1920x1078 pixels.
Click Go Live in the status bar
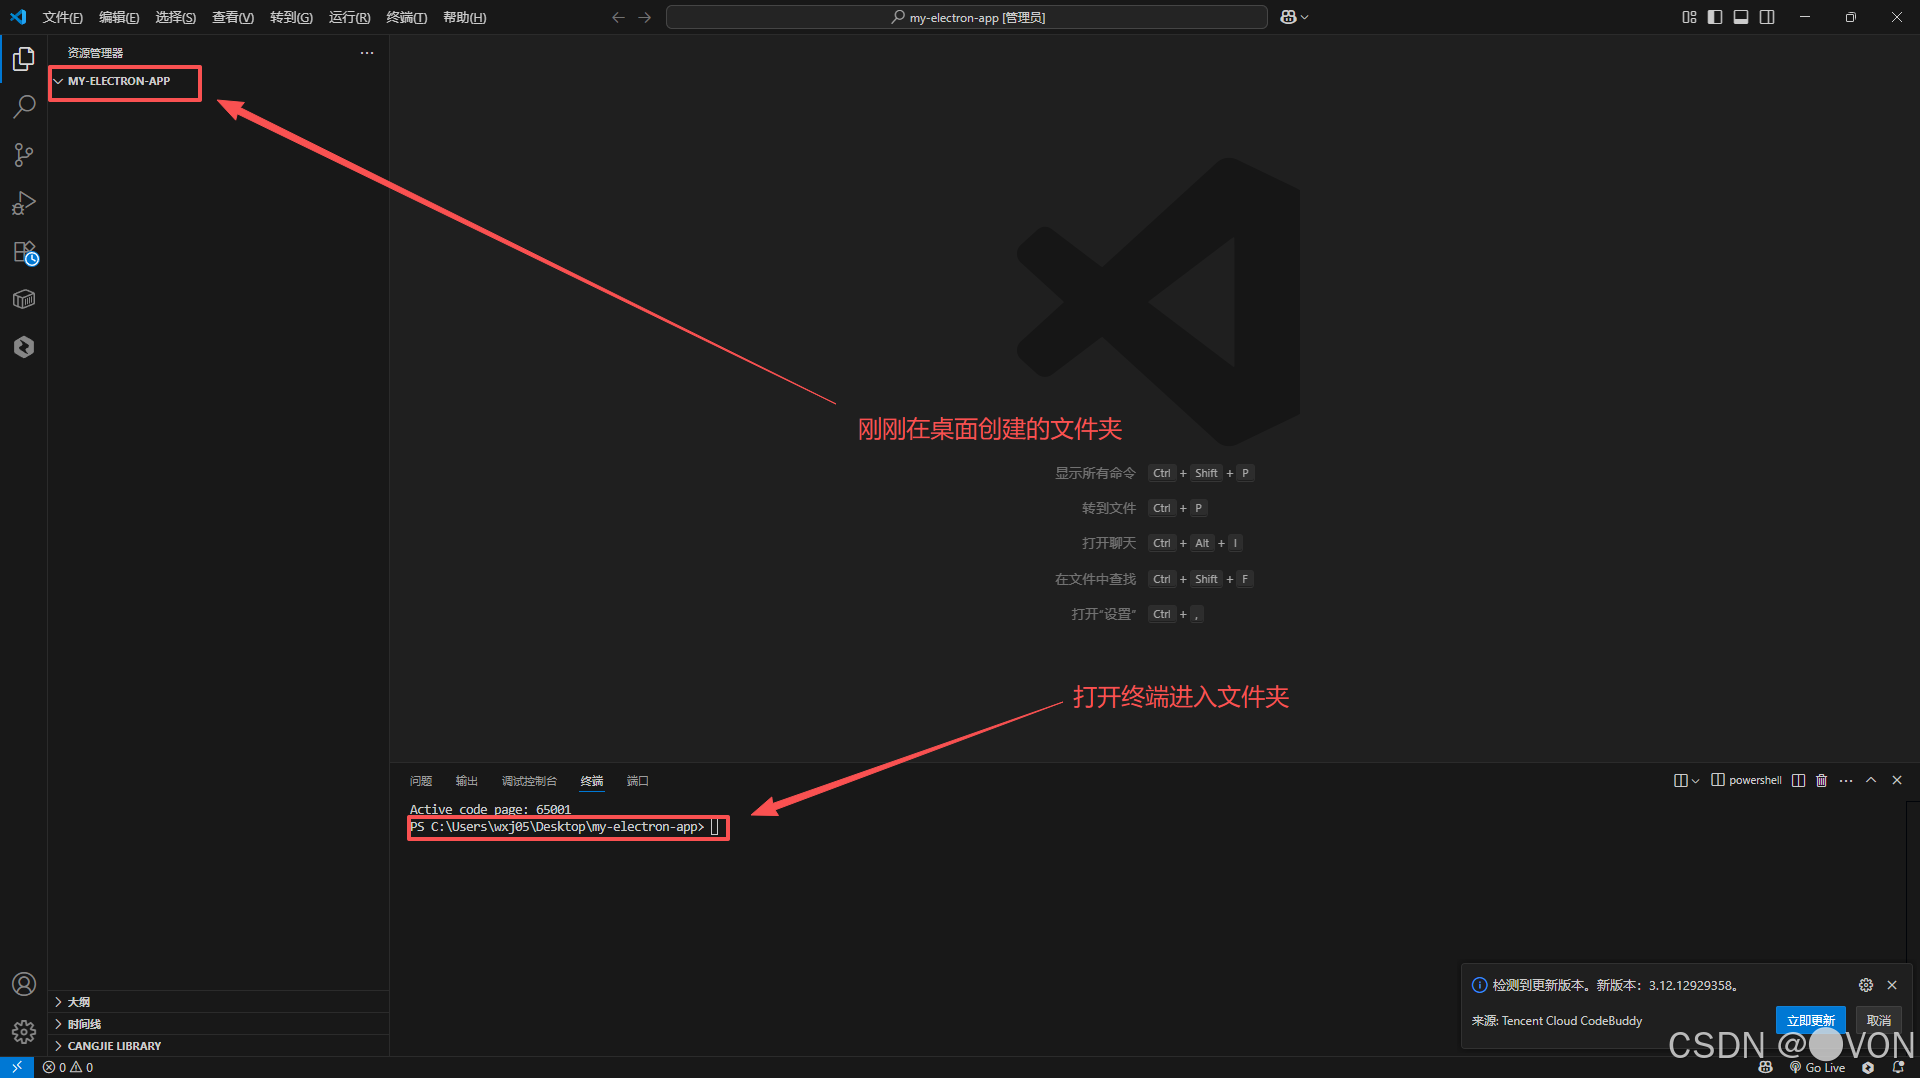[x=1818, y=1067]
